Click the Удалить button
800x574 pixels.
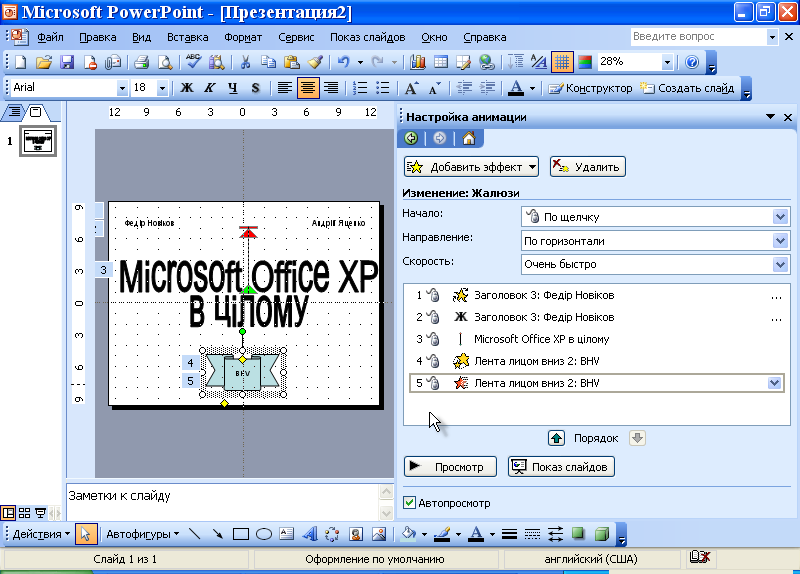[x=588, y=167]
